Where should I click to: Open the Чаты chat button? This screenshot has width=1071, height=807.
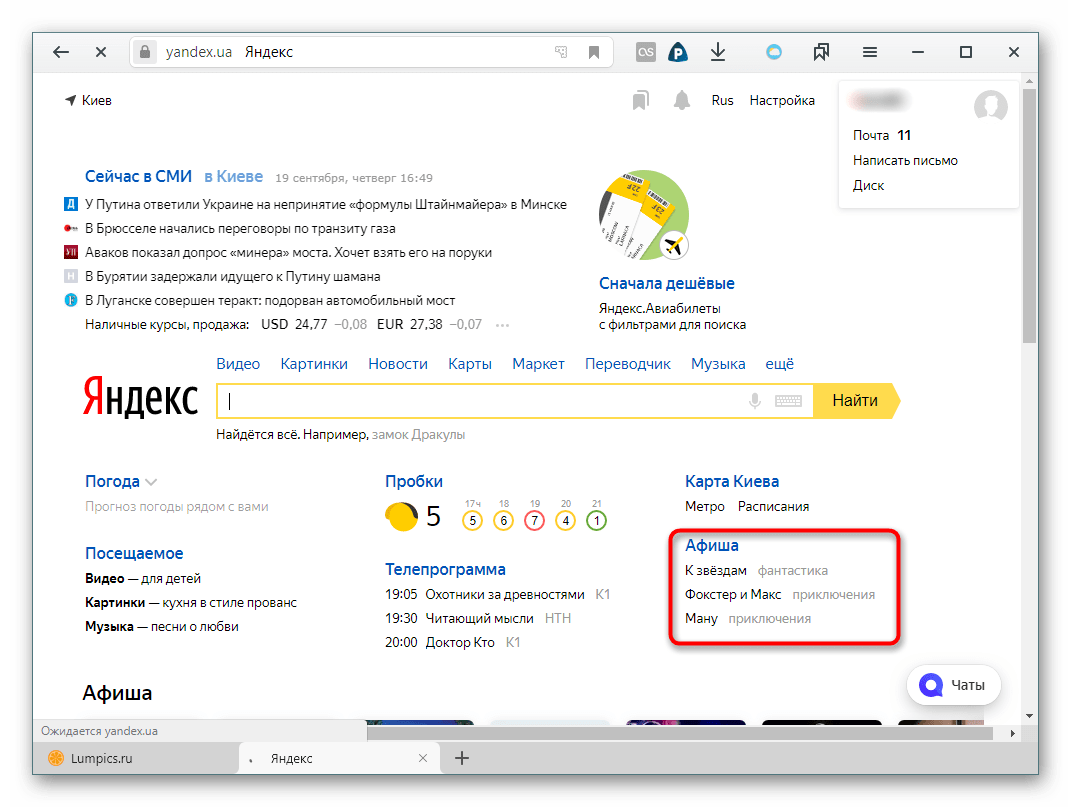click(x=952, y=685)
